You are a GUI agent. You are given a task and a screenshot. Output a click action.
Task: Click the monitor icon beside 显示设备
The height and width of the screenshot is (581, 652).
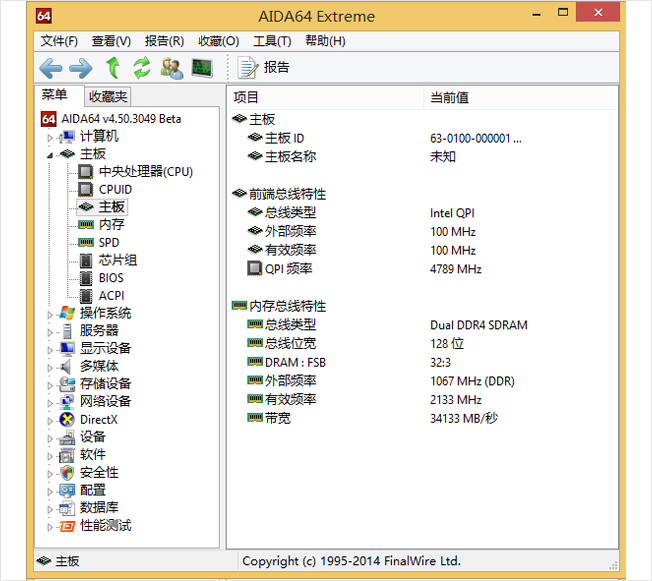67,349
